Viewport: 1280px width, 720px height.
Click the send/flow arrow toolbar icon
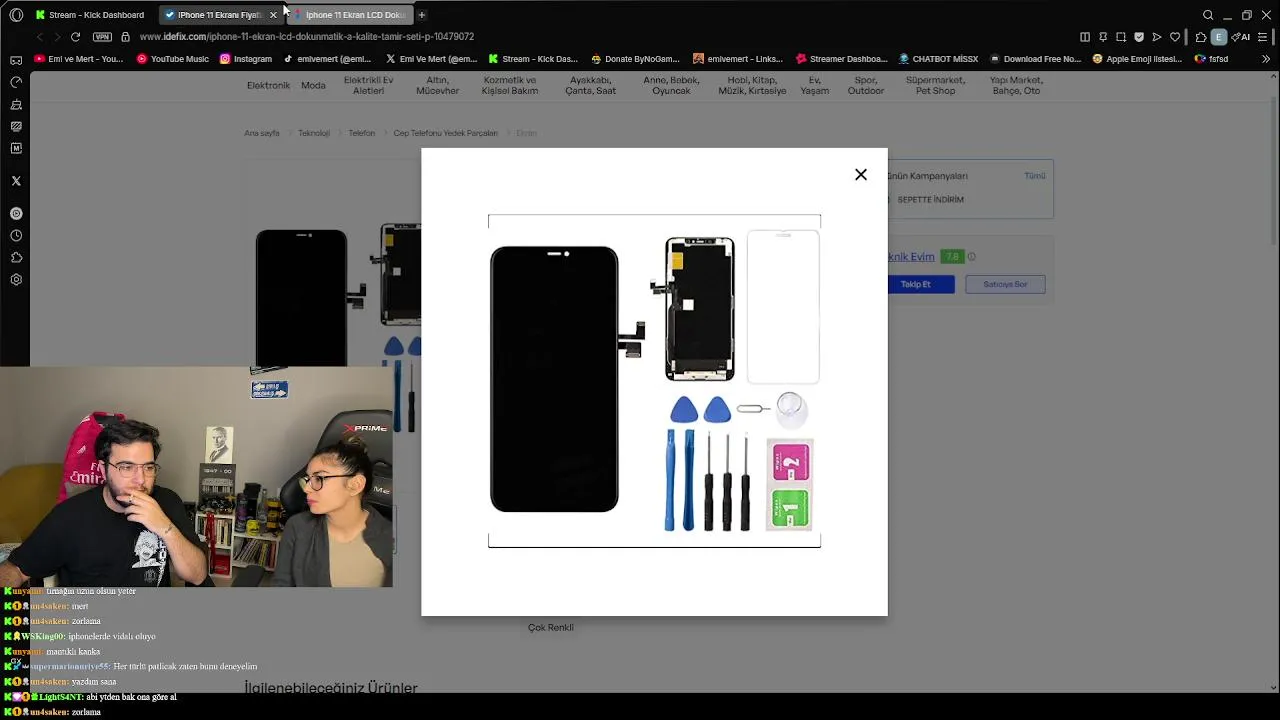pos(1157,37)
